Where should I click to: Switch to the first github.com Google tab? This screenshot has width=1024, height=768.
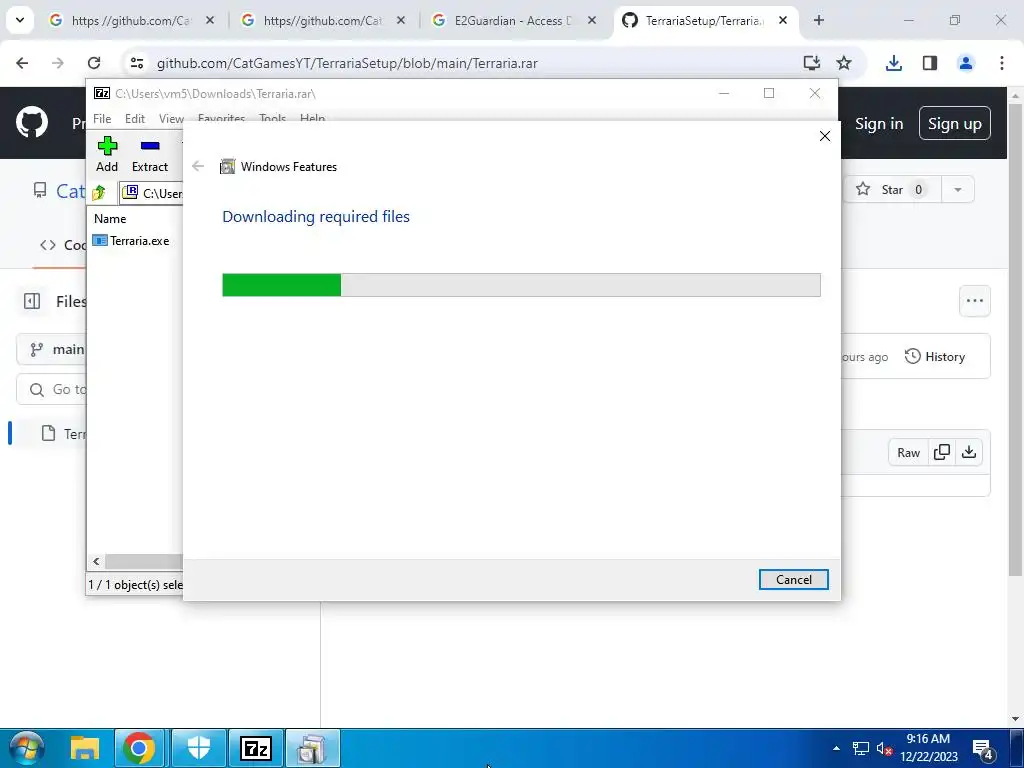point(131,21)
